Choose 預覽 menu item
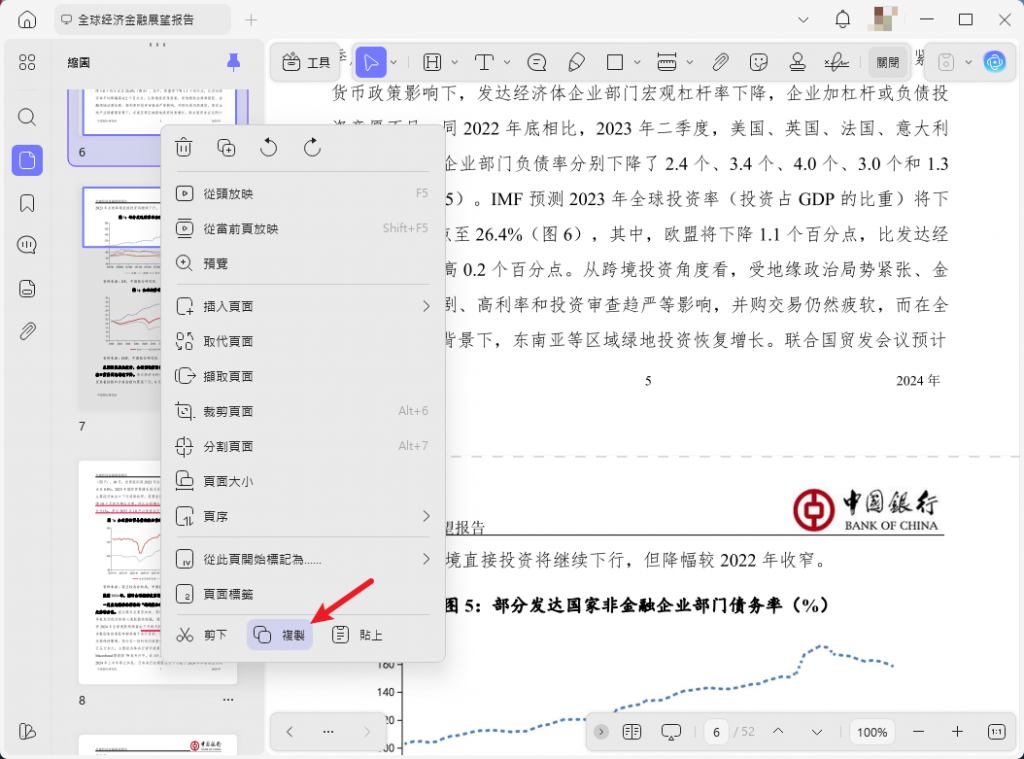The image size is (1024, 759). point(302,263)
